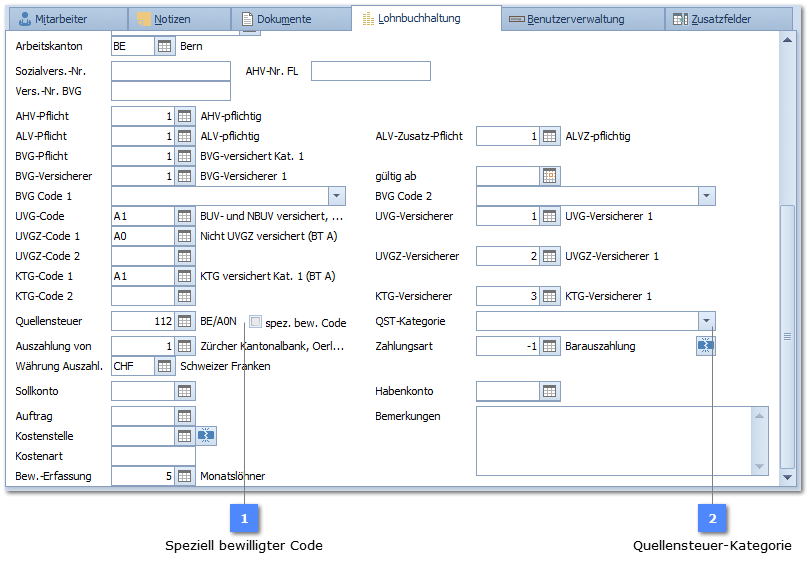The image size is (810, 569).
Task: Expand the BVG Code 1 dropdown
Action: coord(336,196)
